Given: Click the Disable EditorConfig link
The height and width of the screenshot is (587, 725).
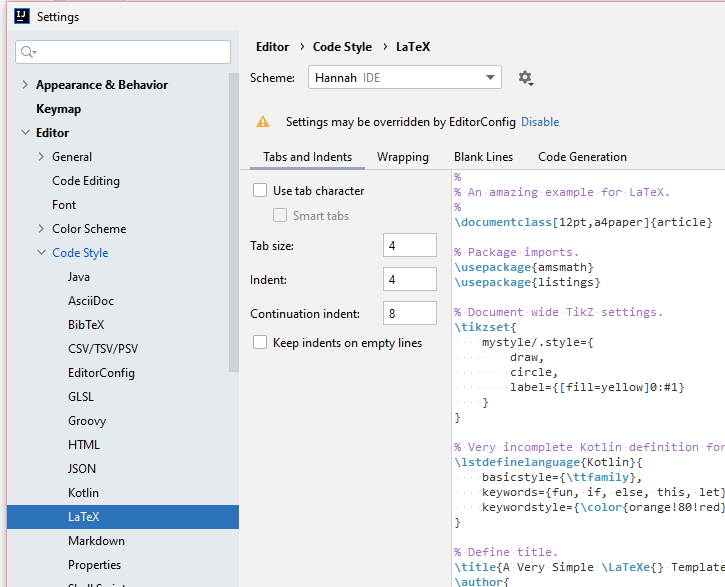Looking at the screenshot, I should point(540,122).
